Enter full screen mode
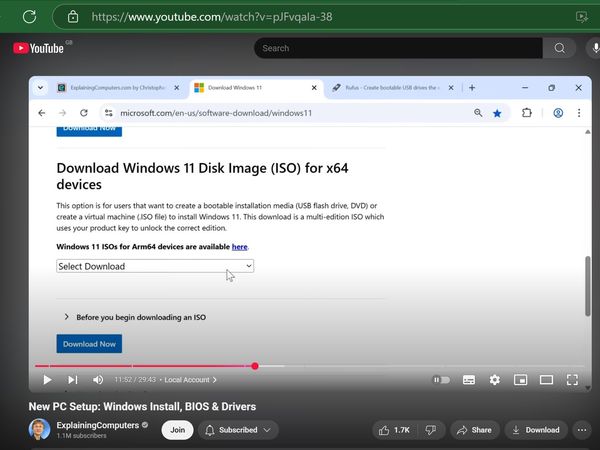Screen dimensions: 600x450 (572, 380)
